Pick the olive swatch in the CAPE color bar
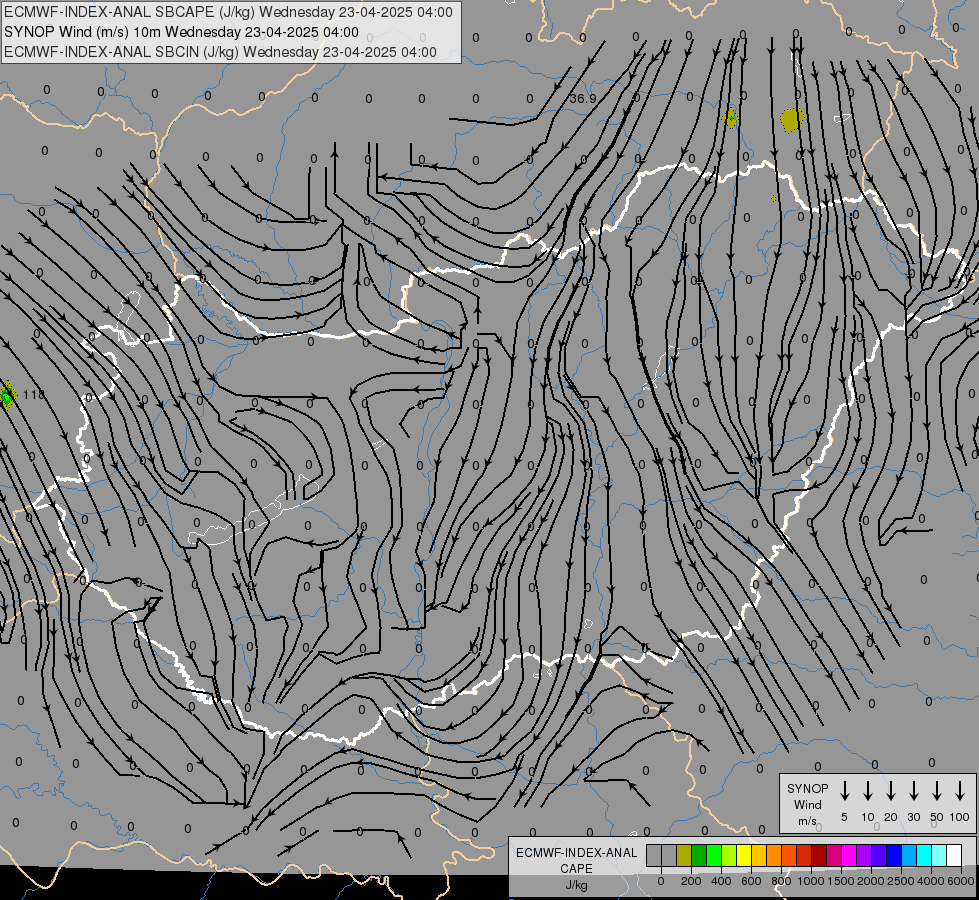Screen dimensions: 979x900 tap(684, 855)
